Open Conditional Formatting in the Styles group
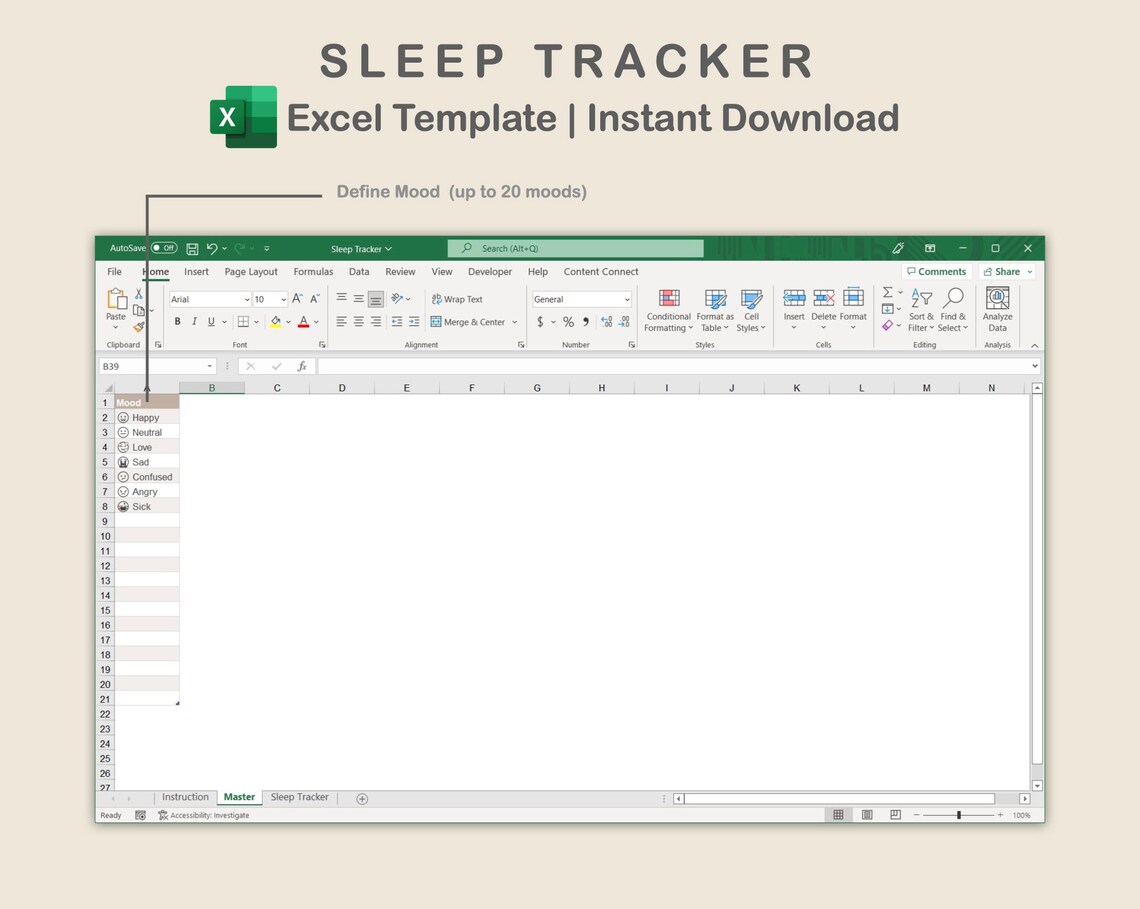 668,310
